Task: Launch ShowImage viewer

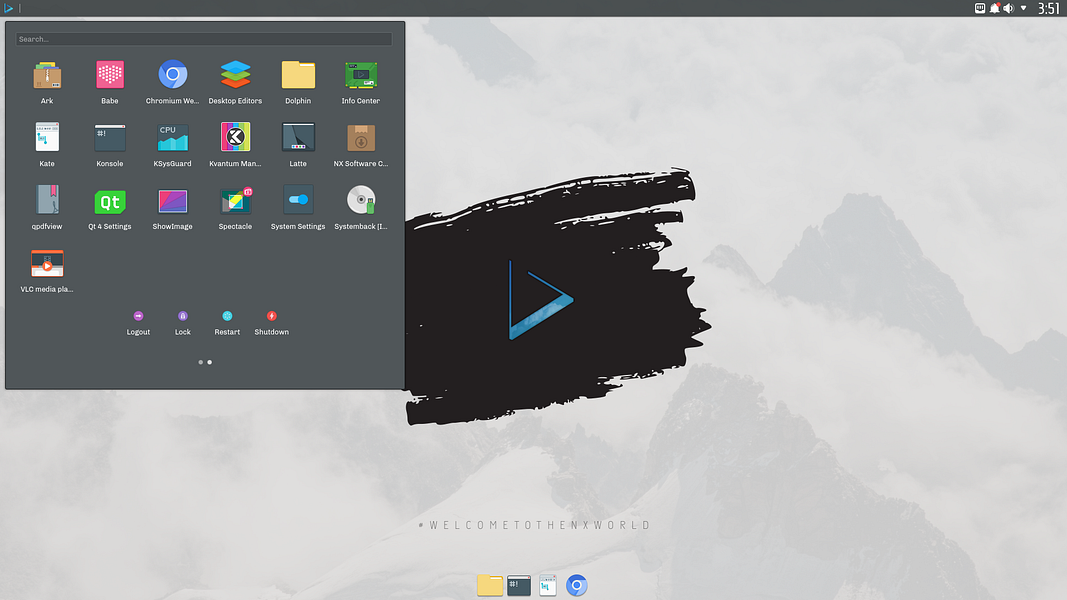Action: click(x=172, y=207)
